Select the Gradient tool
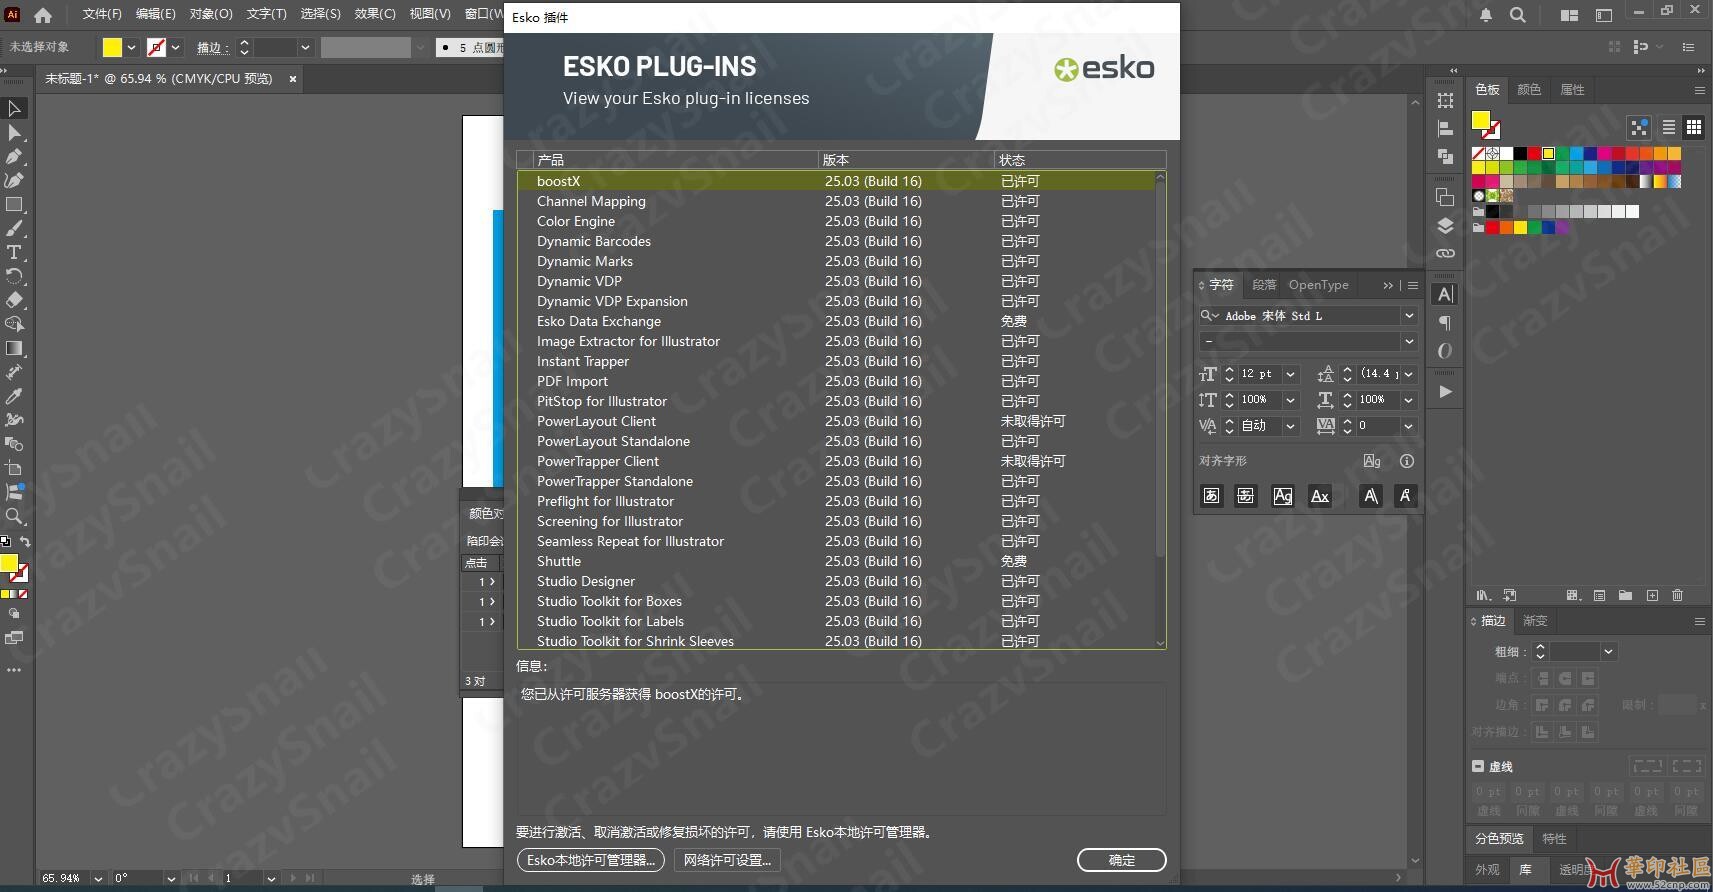The height and width of the screenshot is (892, 1713). coord(14,348)
